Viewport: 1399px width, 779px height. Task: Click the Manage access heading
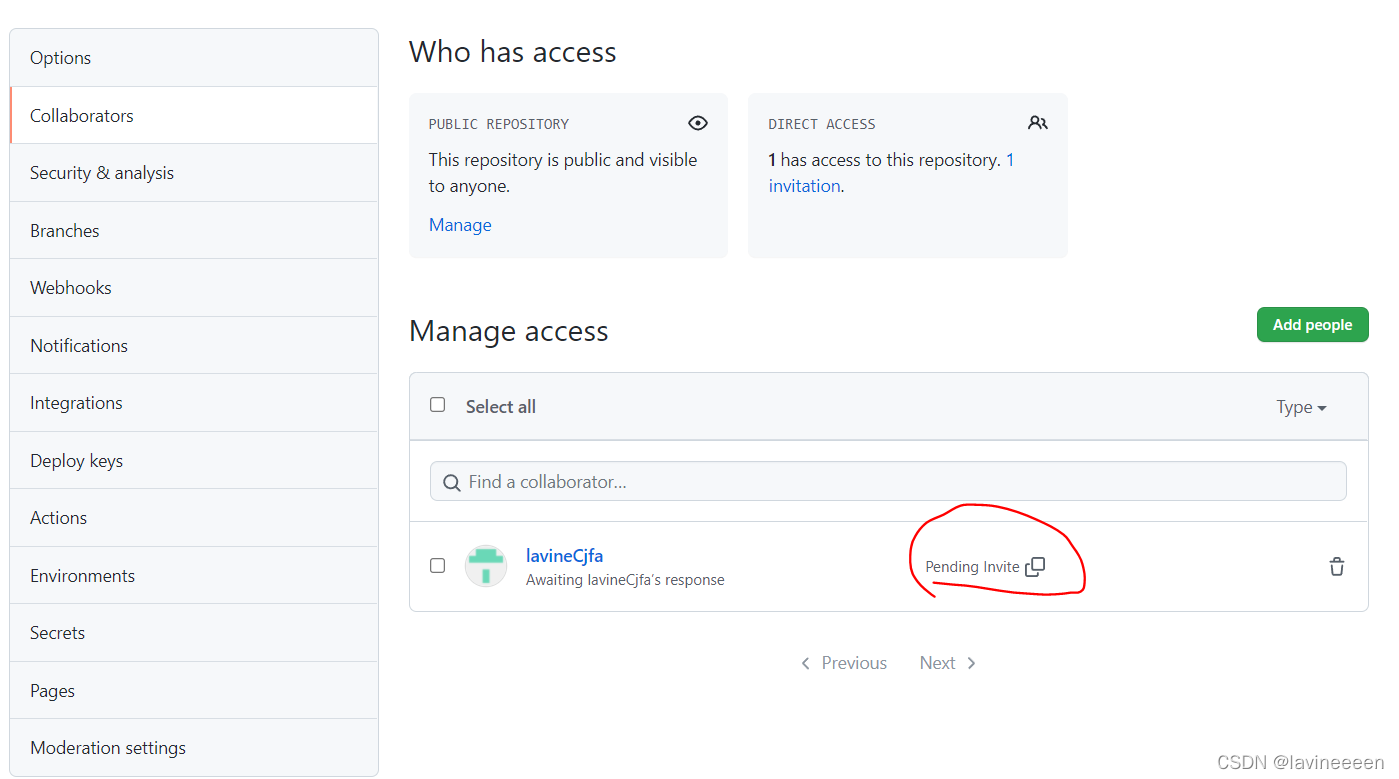pos(509,331)
